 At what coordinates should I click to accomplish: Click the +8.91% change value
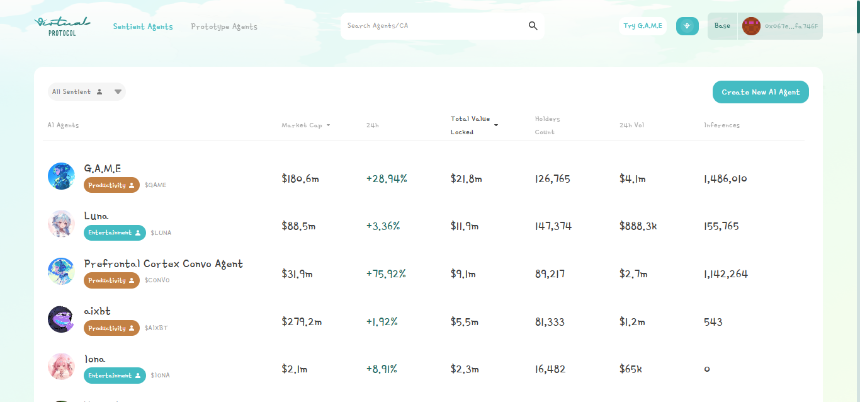click(x=382, y=369)
